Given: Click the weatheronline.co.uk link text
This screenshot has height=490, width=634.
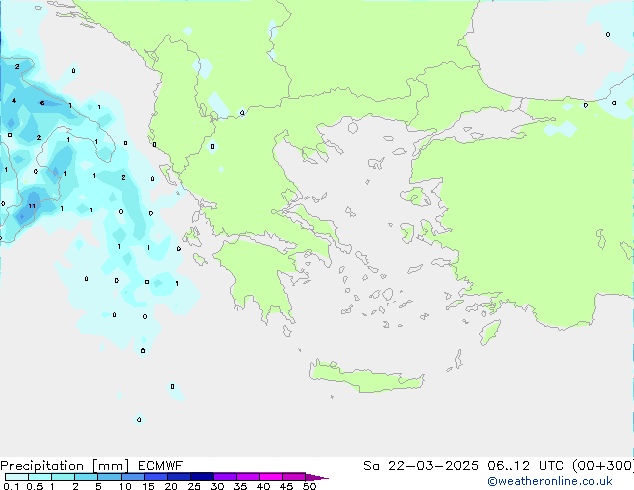Looking at the screenshot, I should point(550,481).
